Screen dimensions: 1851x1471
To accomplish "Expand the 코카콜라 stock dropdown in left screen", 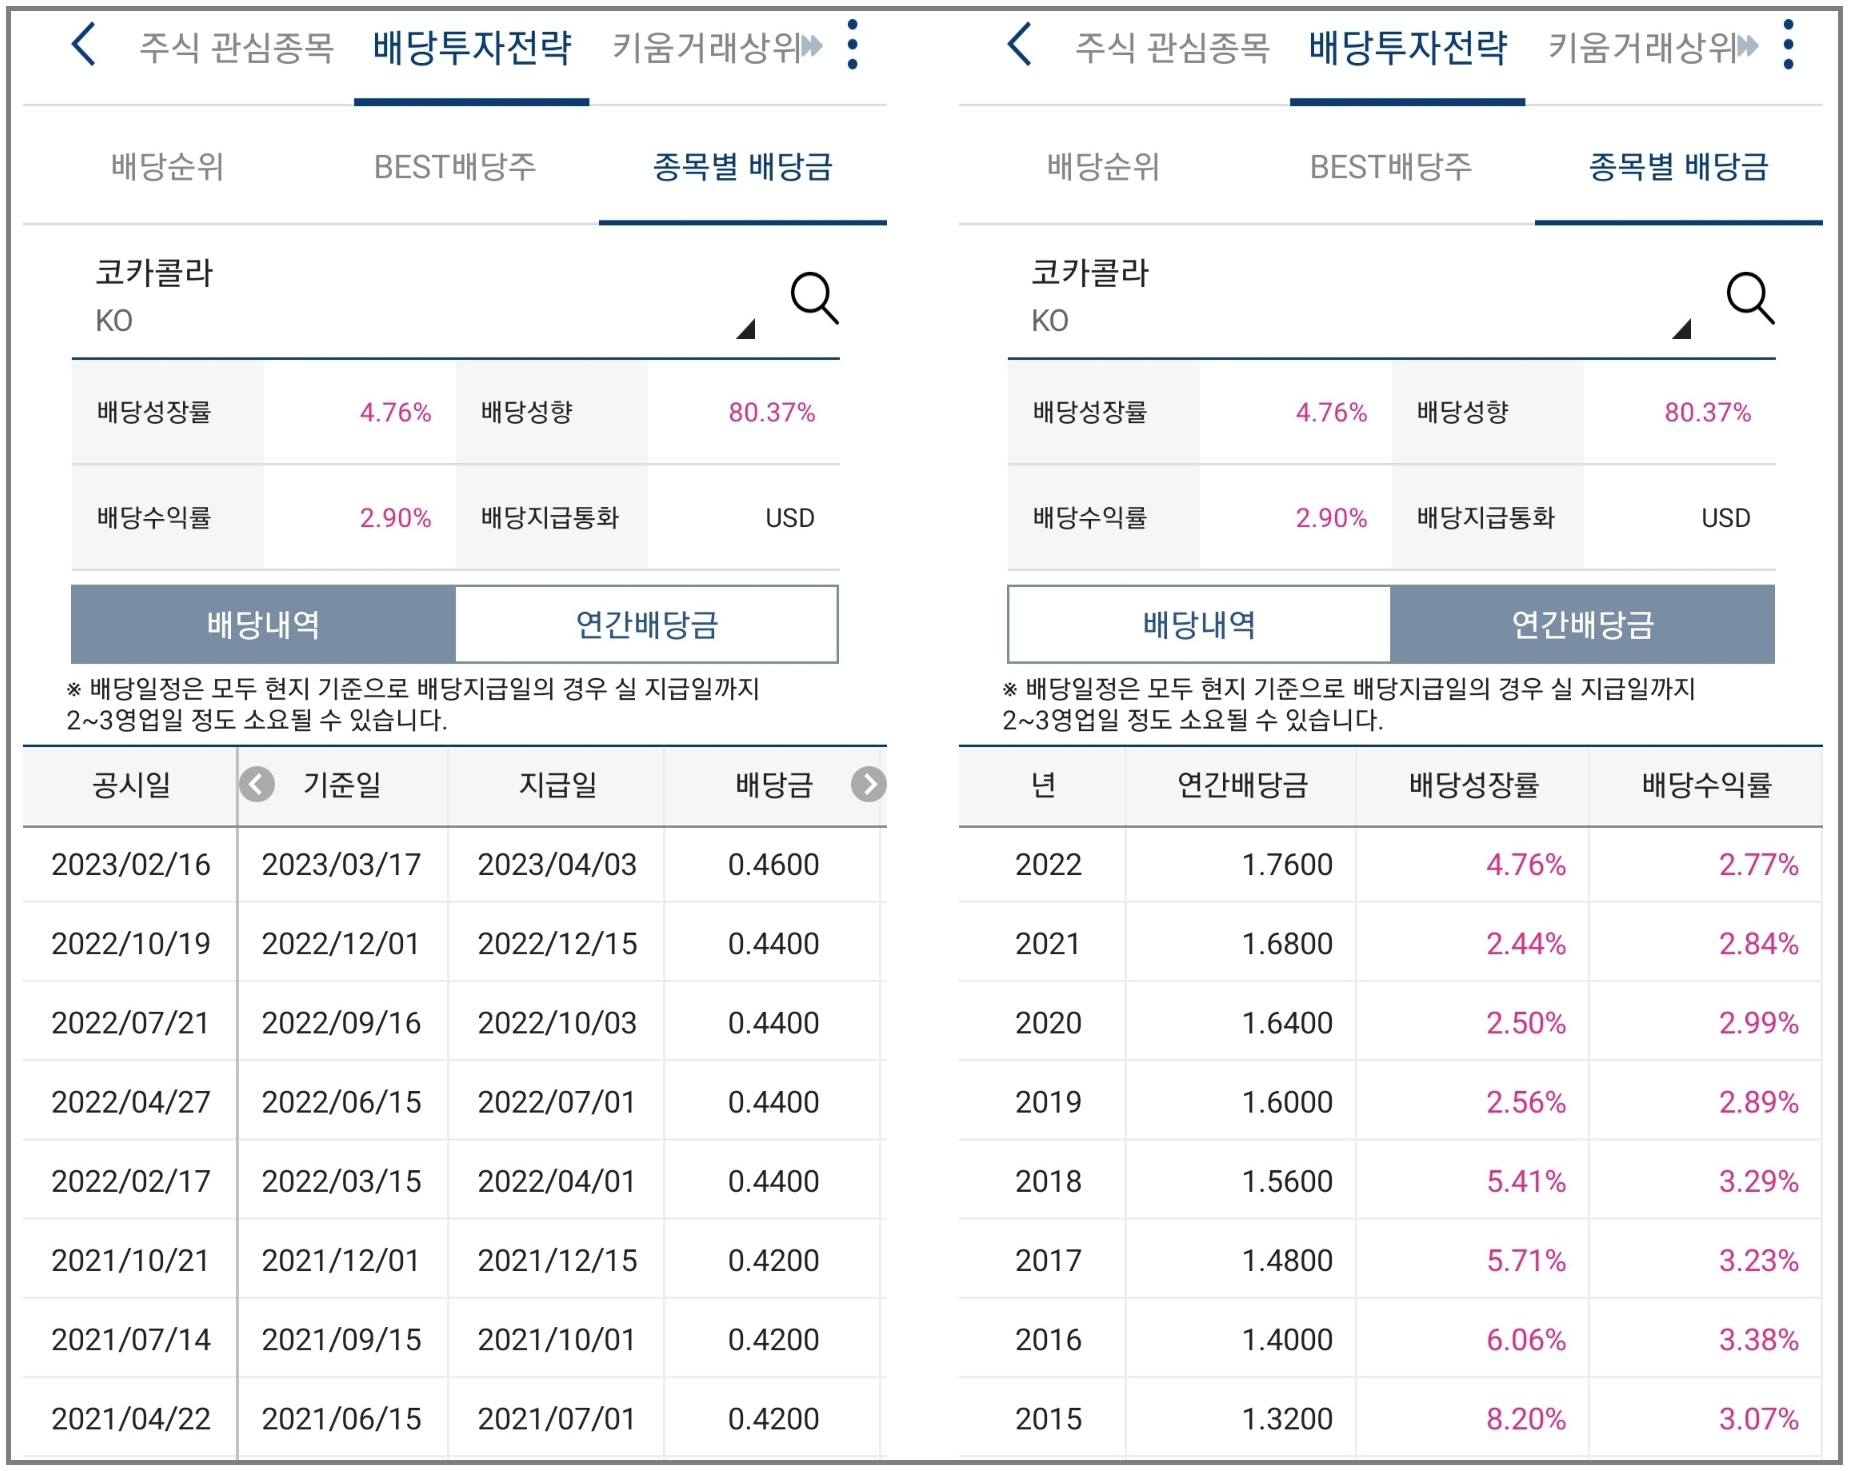I will [745, 330].
